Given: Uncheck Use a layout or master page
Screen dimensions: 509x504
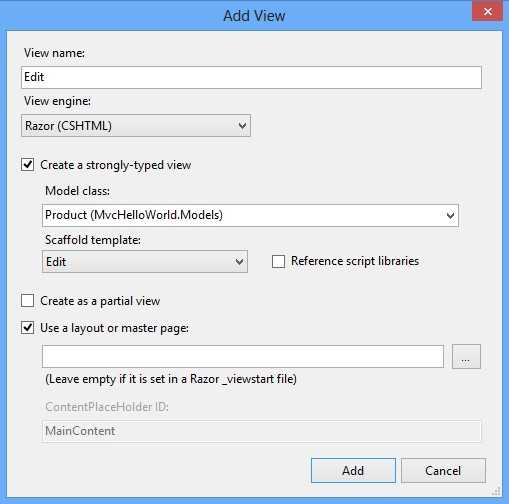Looking at the screenshot, I should (27, 328).
